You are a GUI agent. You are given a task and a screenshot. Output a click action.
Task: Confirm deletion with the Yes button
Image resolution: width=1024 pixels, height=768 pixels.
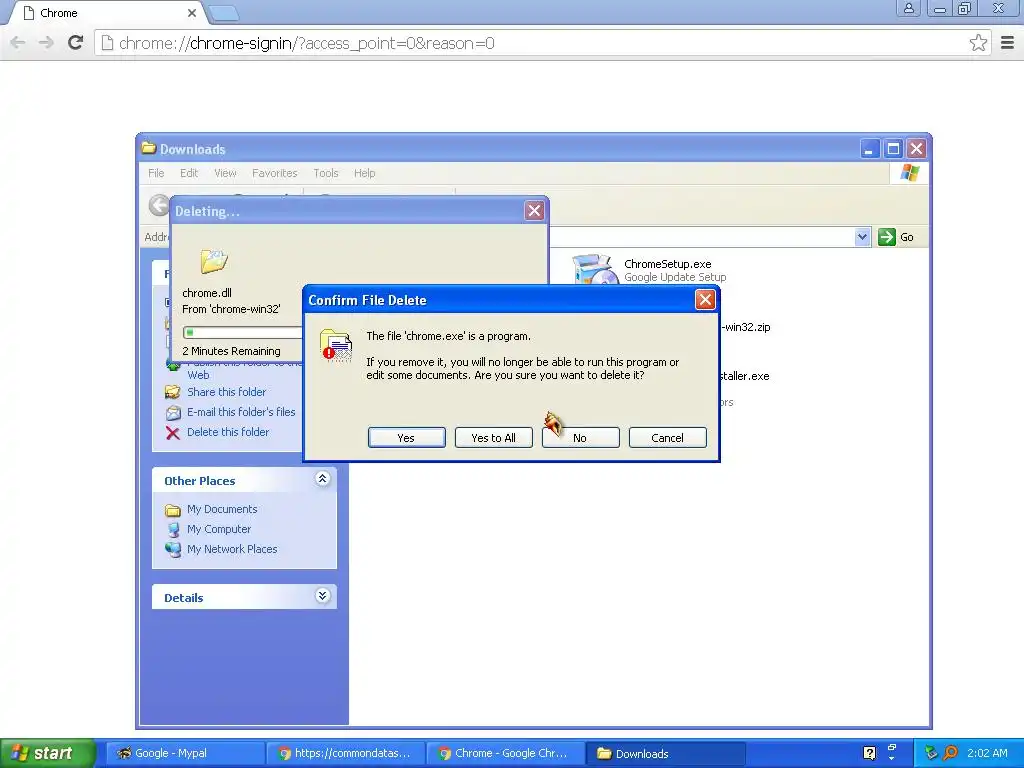coord(406,438)
